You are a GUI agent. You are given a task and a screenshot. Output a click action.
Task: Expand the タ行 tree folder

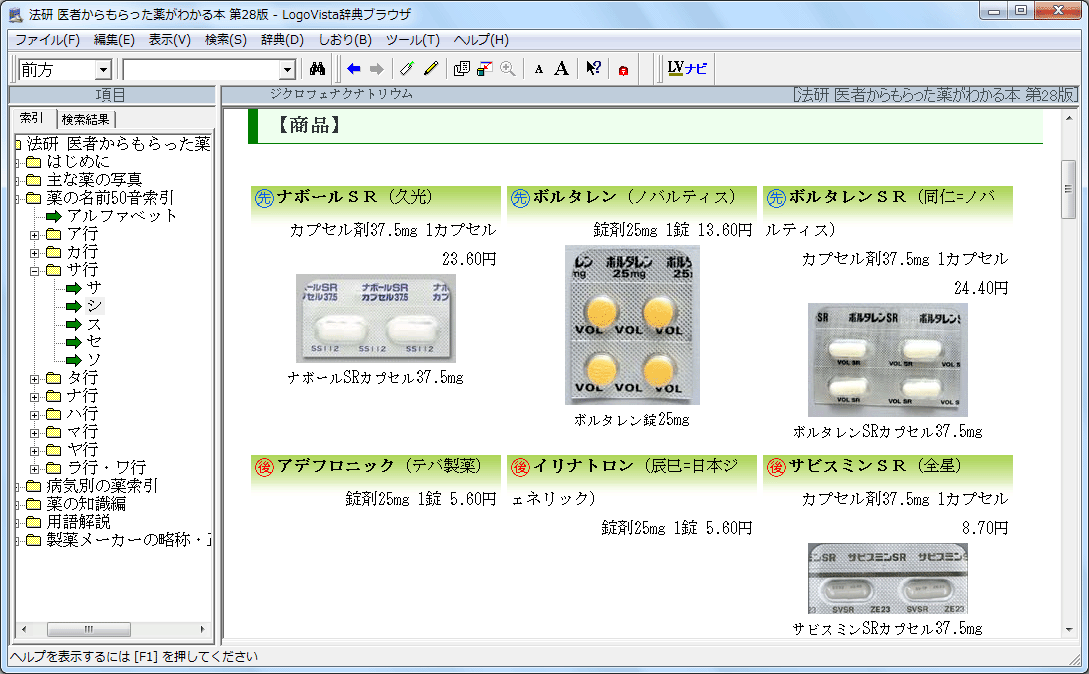pyautogui.click(x=35, y=378)
